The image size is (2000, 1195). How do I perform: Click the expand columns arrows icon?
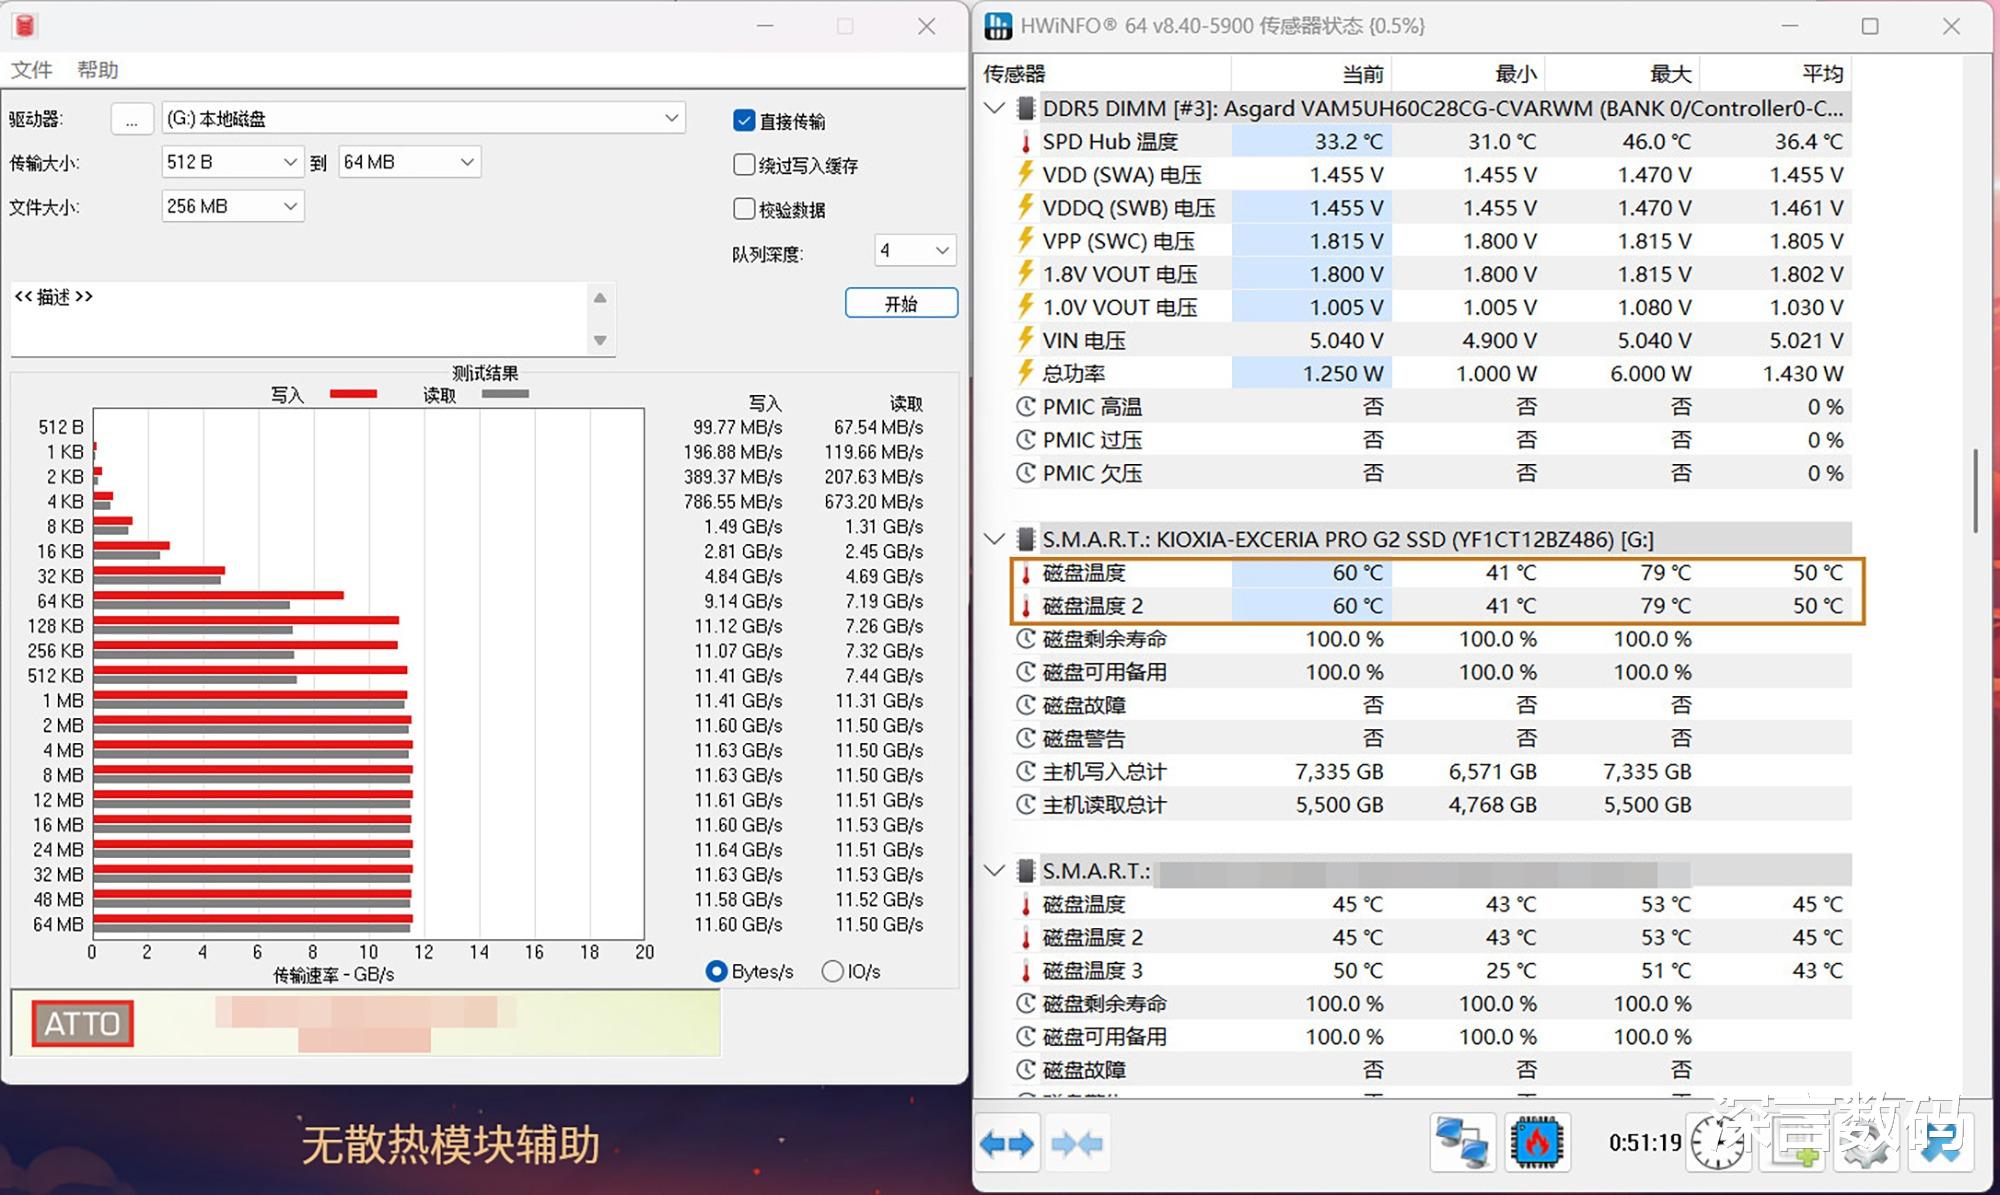point(1007,1143)
